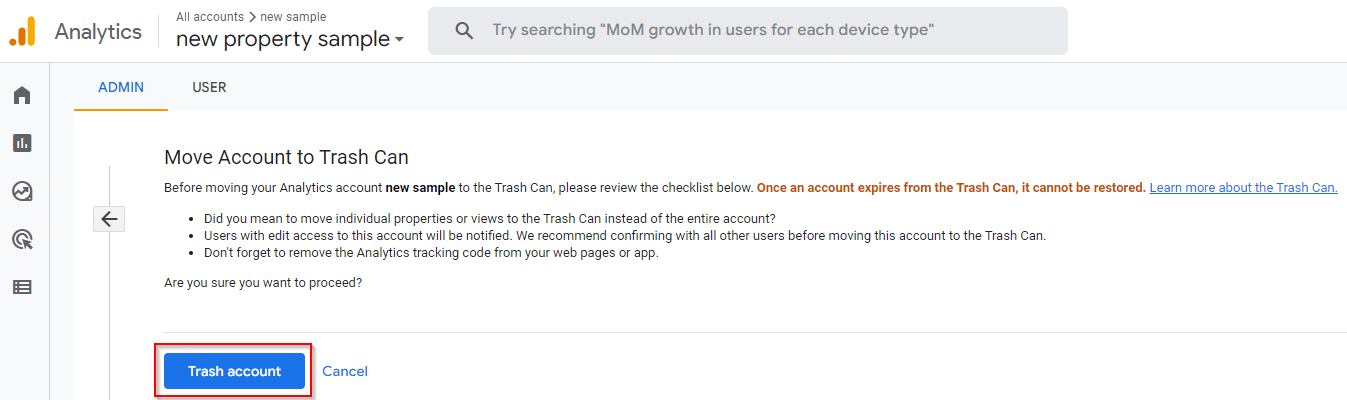Go to the Home sidebar icon
Image resolution: width=1347 pixels, height=400 pixels.
point(22,95)
